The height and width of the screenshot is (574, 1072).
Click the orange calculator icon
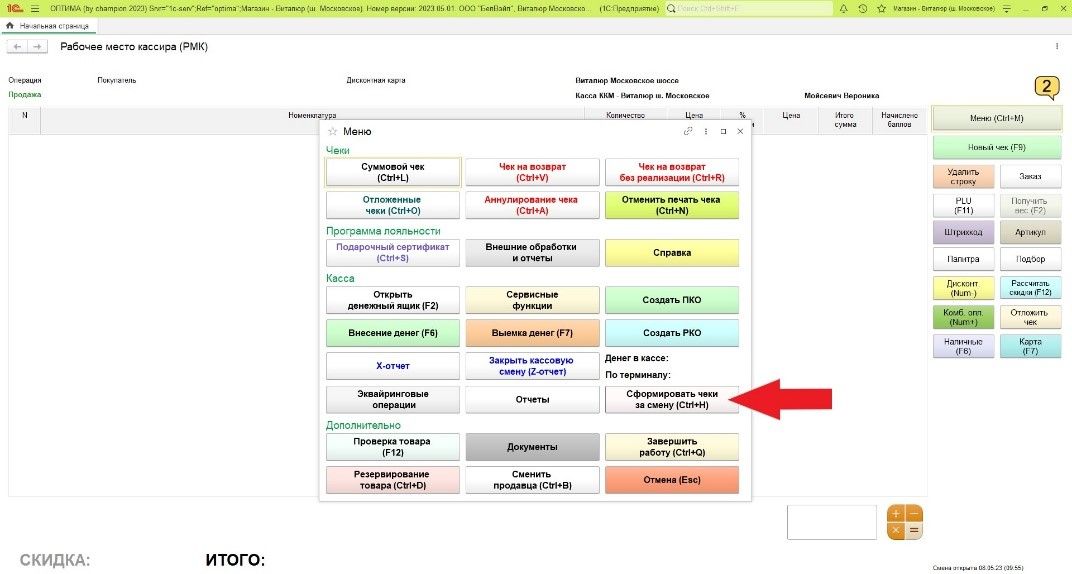tap(904, 522)
